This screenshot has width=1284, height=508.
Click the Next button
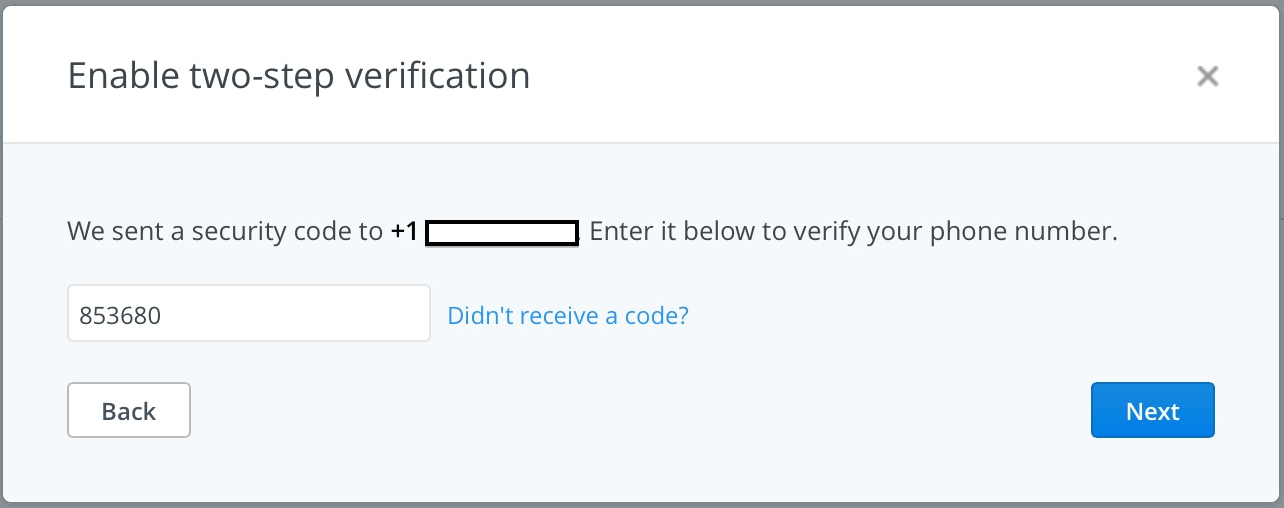pos(1152,411)
